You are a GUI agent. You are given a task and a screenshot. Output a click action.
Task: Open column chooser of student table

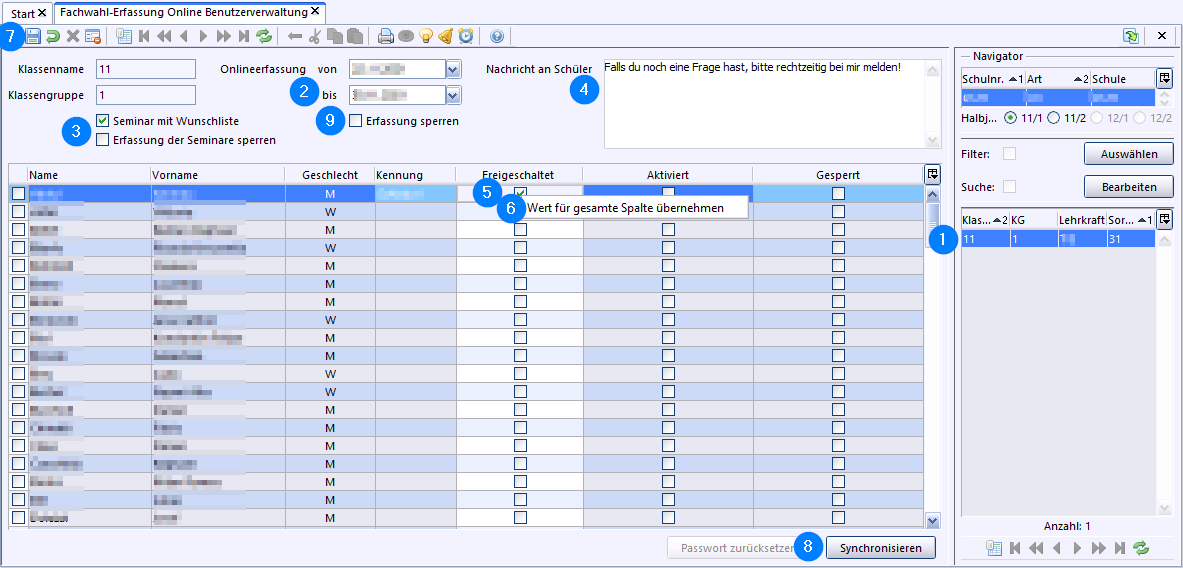[933, 174]
